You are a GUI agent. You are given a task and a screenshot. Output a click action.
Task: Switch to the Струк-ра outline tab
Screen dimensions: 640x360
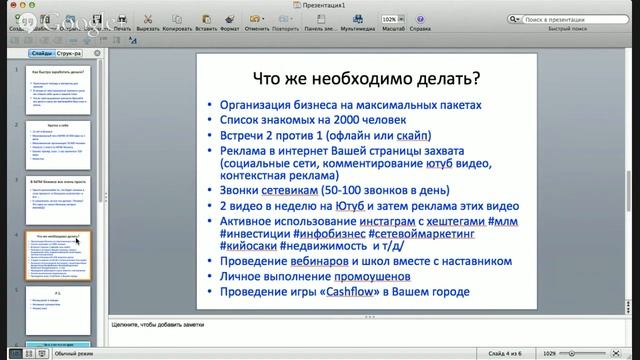pyautogui.click(x=69, y=53)
